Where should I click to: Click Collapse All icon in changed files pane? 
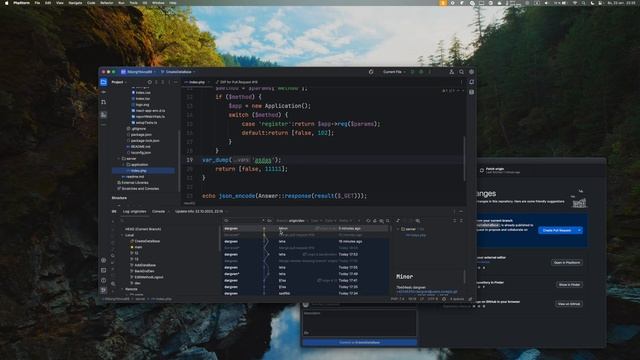462,221
